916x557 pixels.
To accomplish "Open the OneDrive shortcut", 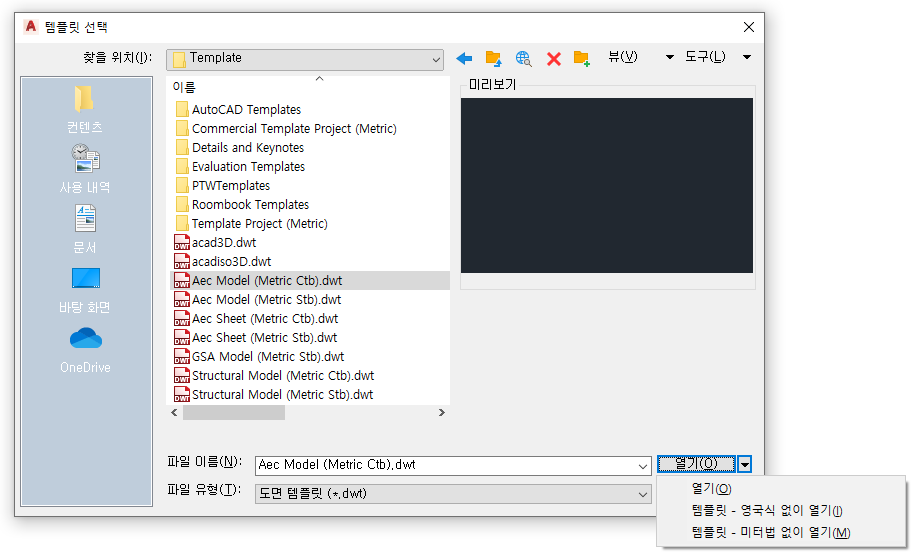I will pyautogui.click(x=85, y=350).
